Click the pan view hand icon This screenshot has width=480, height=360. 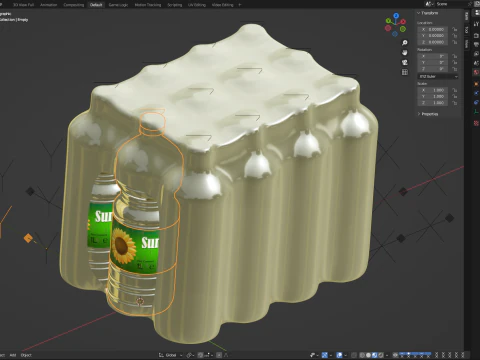tap(405, 53)
